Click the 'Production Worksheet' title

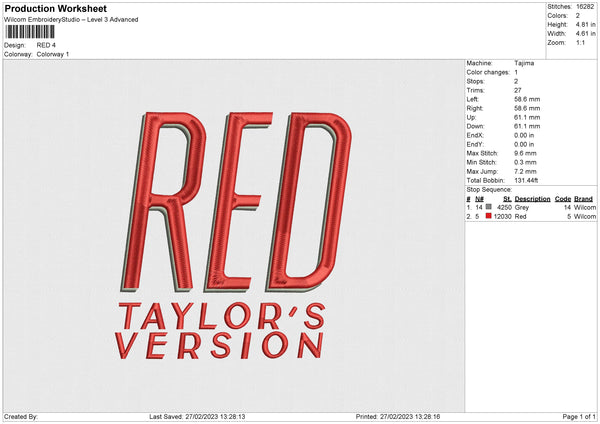coord(55,8)
